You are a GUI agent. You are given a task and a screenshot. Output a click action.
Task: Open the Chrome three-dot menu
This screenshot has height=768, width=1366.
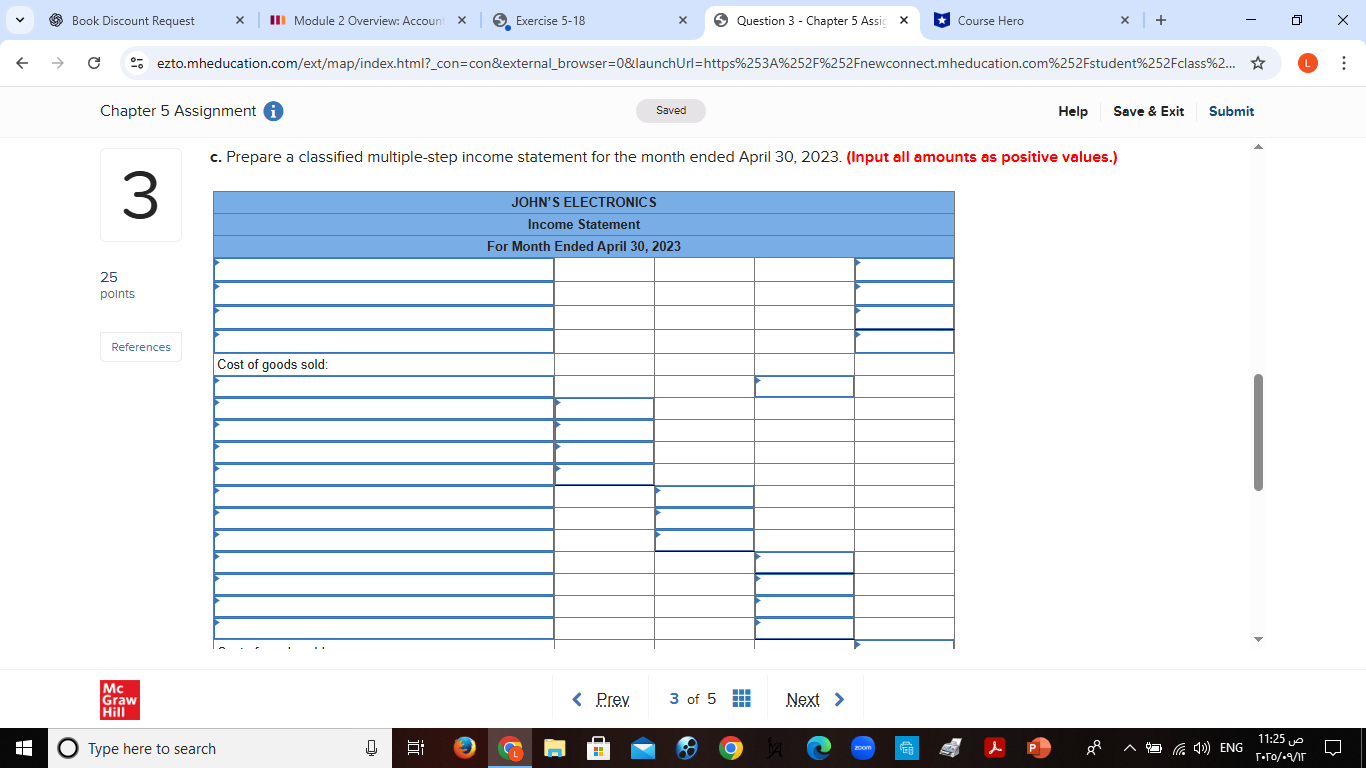(1343, 63)
